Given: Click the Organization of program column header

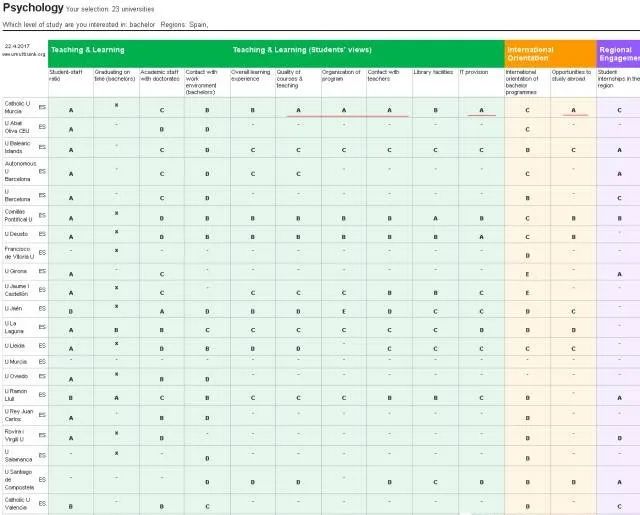Looking at the screenshot, I should [x=341, y=75].
